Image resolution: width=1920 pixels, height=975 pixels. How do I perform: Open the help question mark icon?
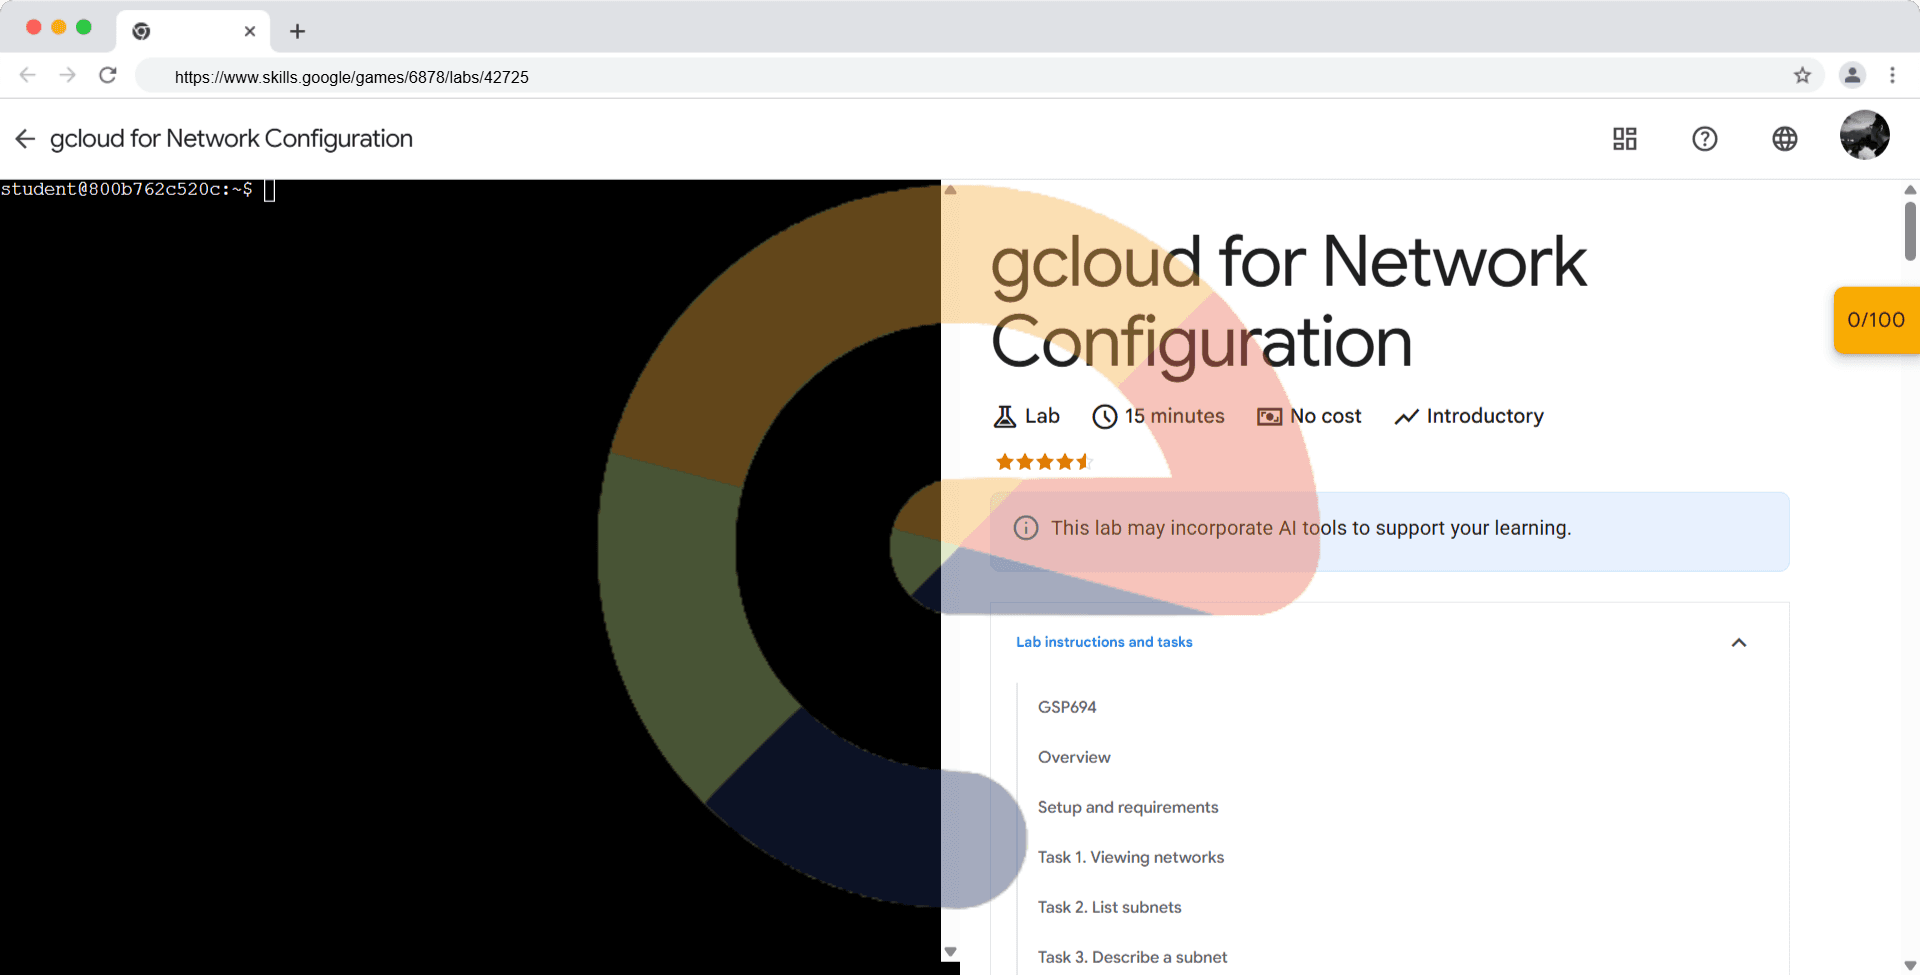tap(1704, 139)
